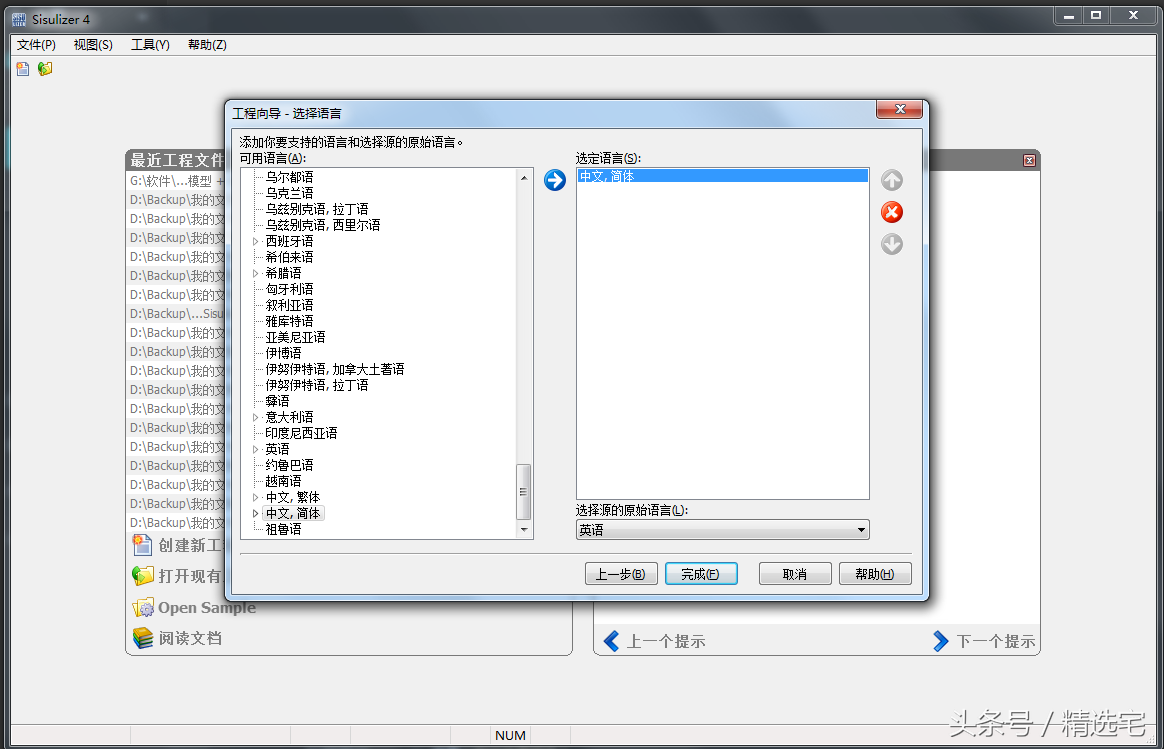Expand the 中文, 繁体 tree node
The height and width of the screenshot is (749, 1164).
pyautogui.click(x=255, y=497)
